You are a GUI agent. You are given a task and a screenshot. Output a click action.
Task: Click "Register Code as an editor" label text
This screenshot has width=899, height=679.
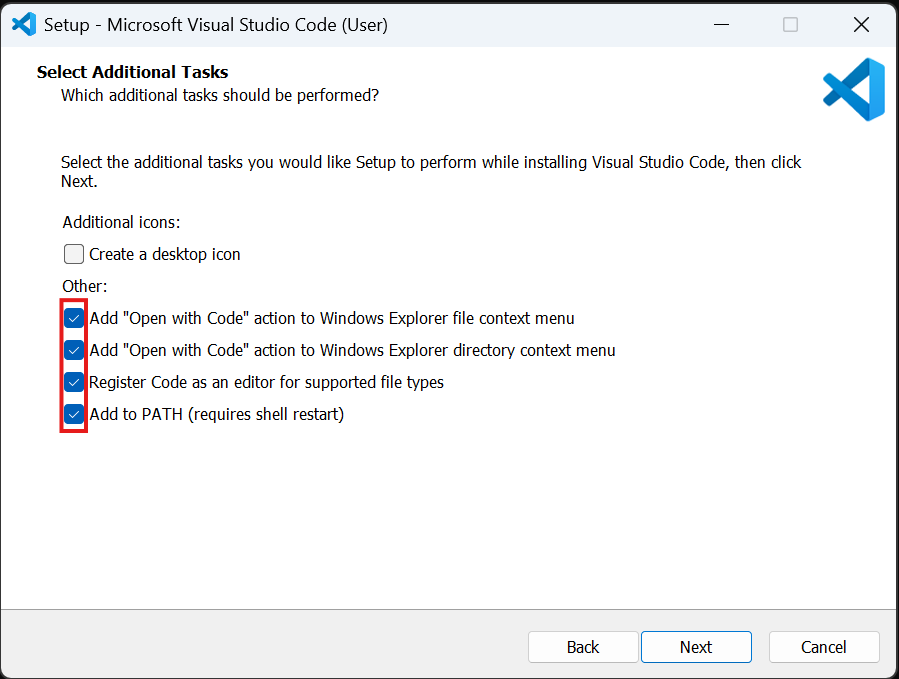(x=266, y=382)
